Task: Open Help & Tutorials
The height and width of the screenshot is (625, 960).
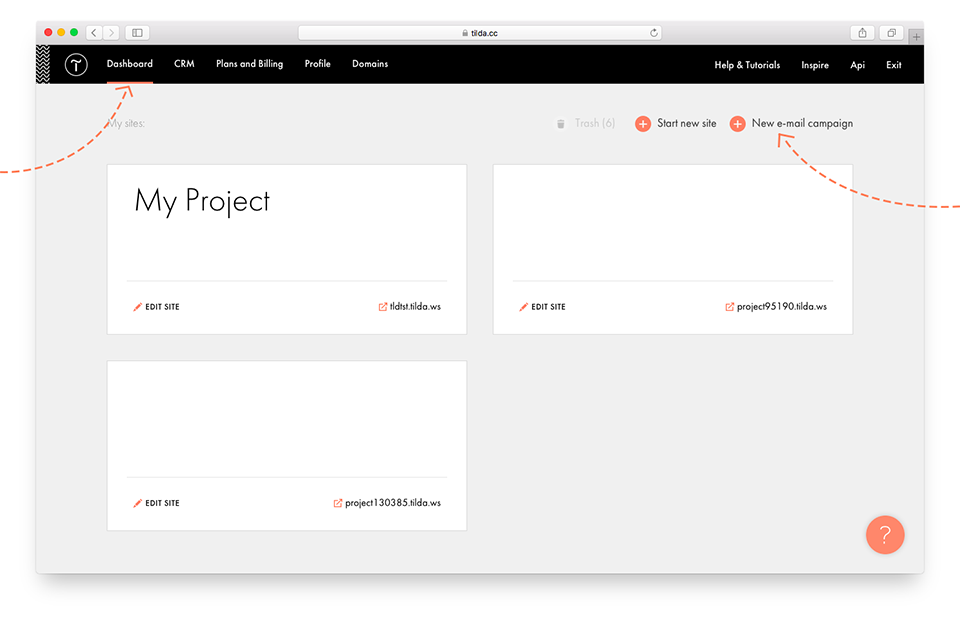Action: [x=747, y=65]
